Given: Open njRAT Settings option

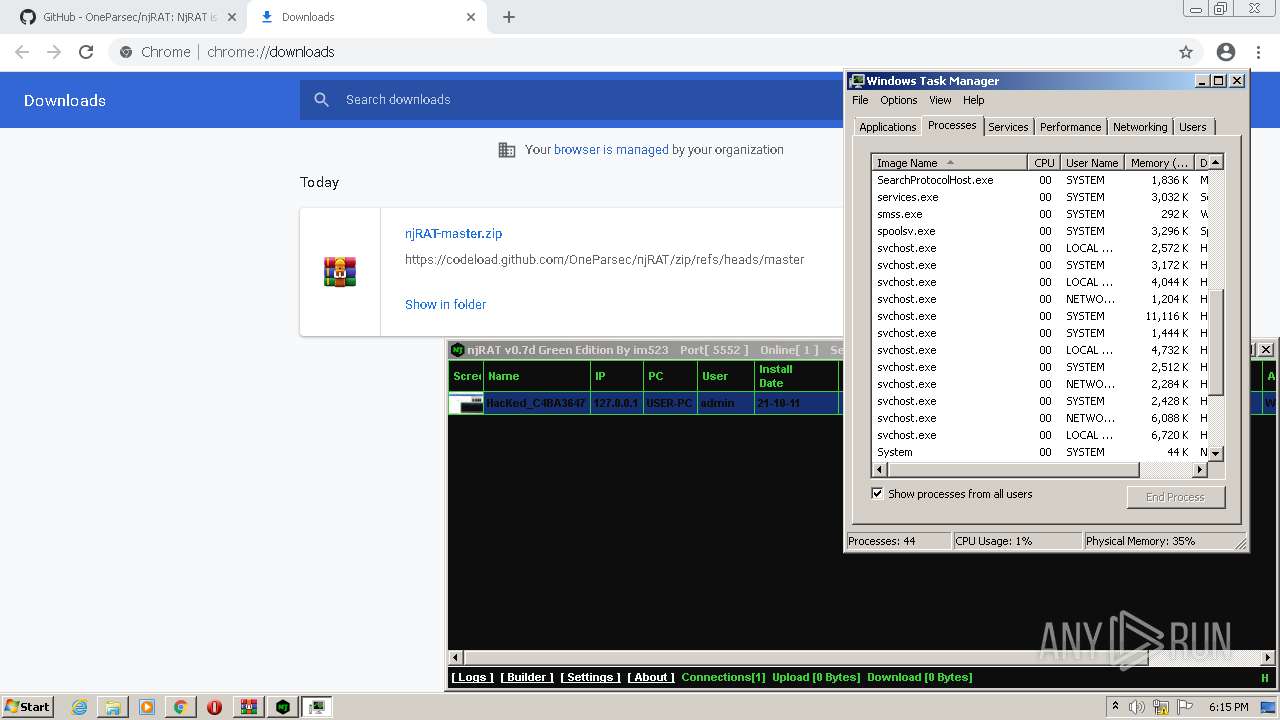Looking at the screenshot, I should click(590, 677).
